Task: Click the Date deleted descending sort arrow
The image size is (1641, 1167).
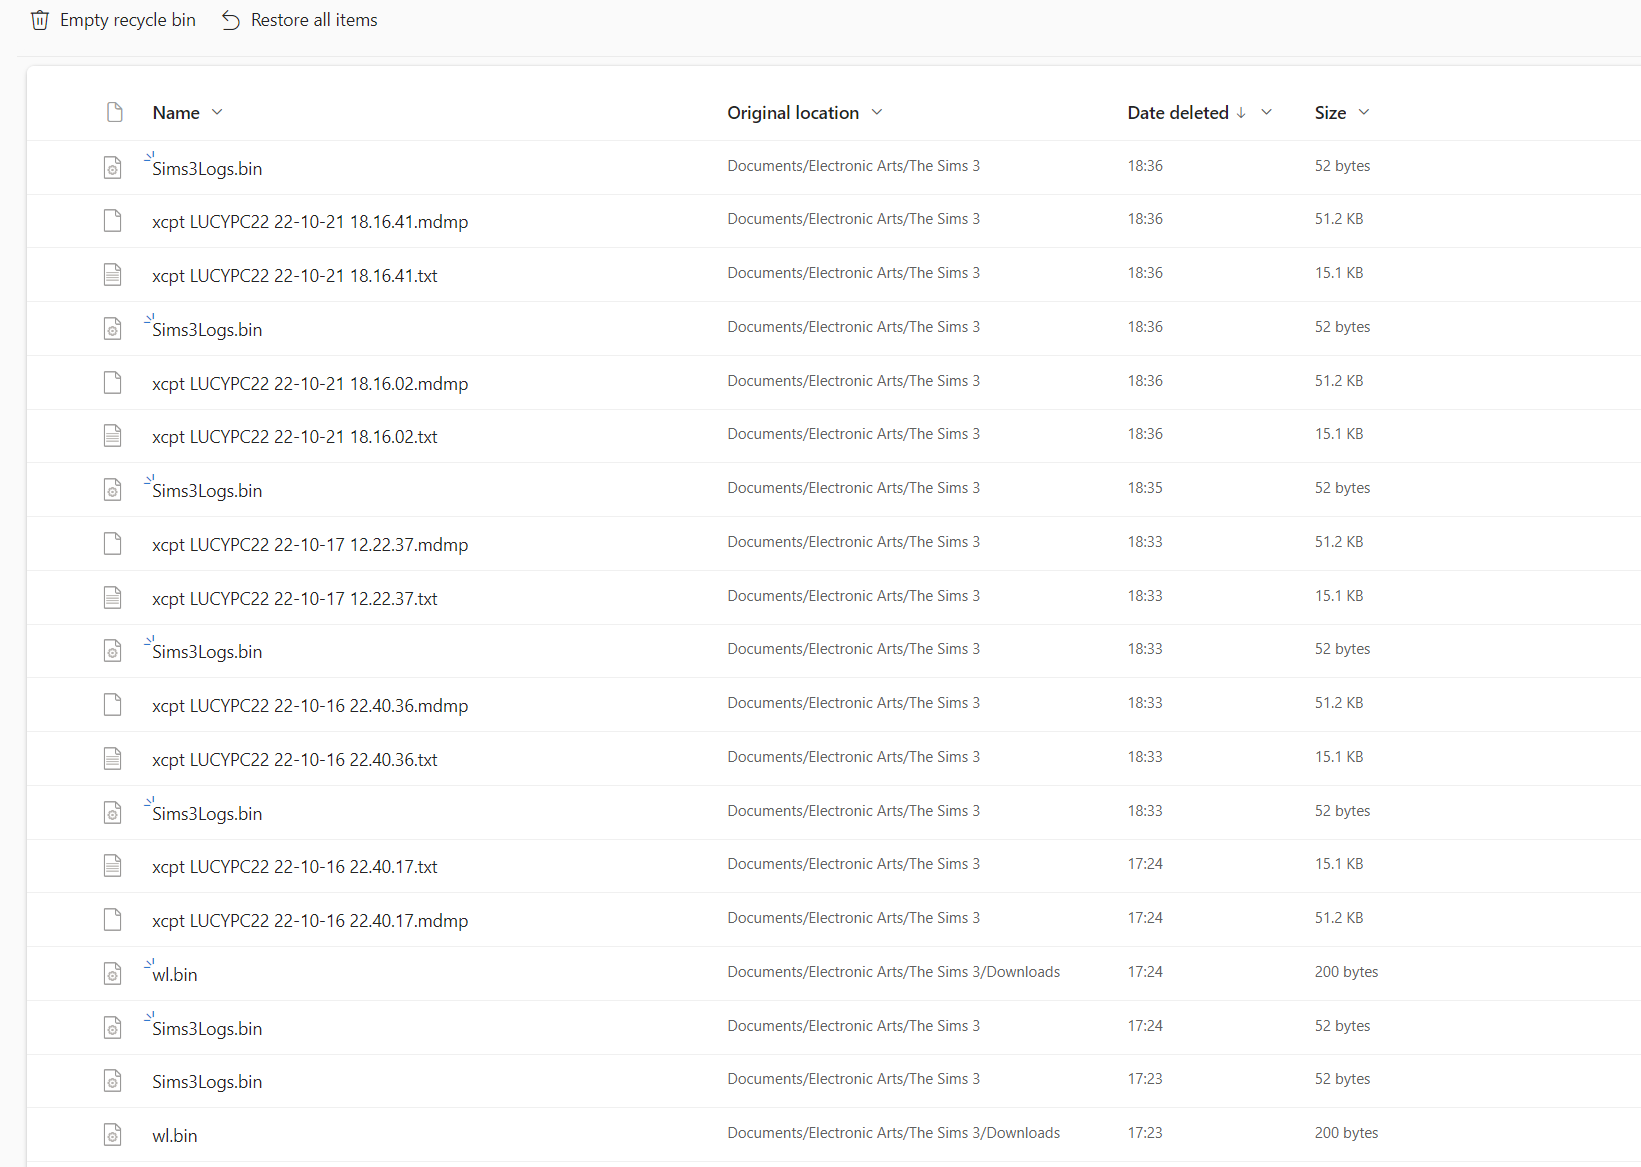Action: 1241,112
